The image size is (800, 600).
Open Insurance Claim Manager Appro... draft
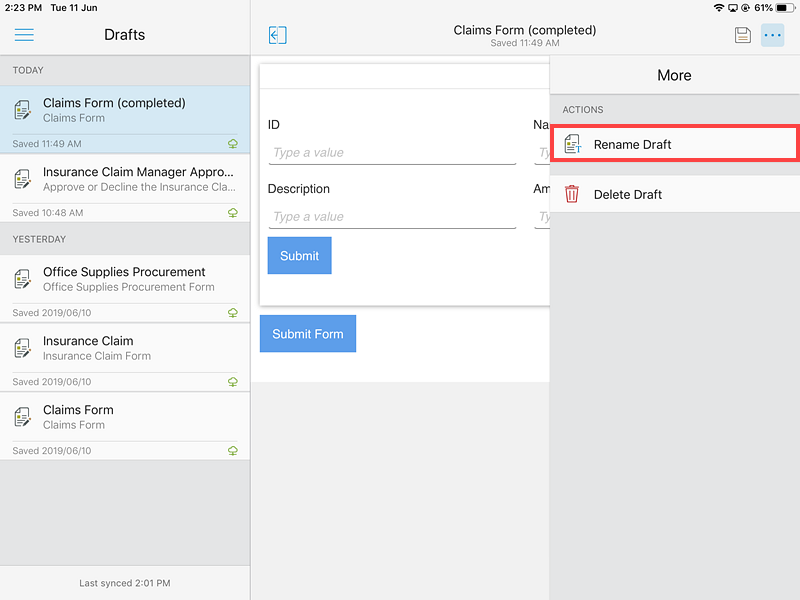click(x=125, y=188)
